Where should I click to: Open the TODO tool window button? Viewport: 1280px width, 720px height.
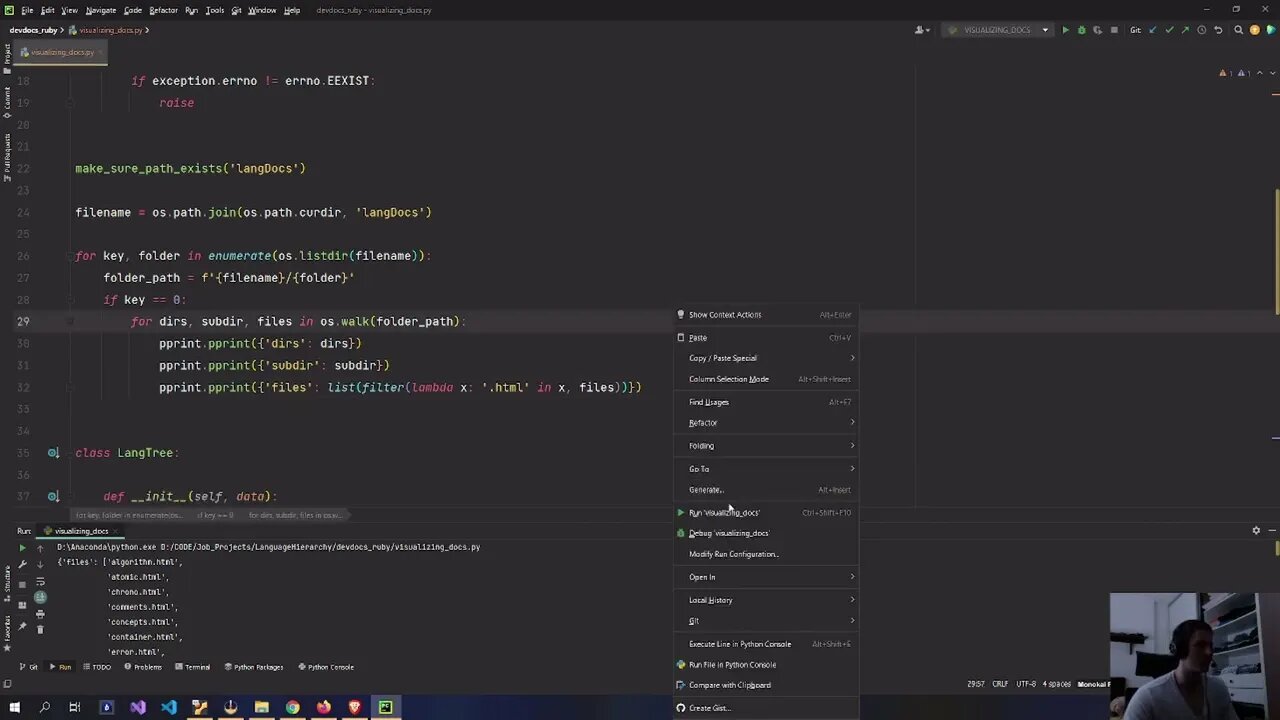(97, 667)
